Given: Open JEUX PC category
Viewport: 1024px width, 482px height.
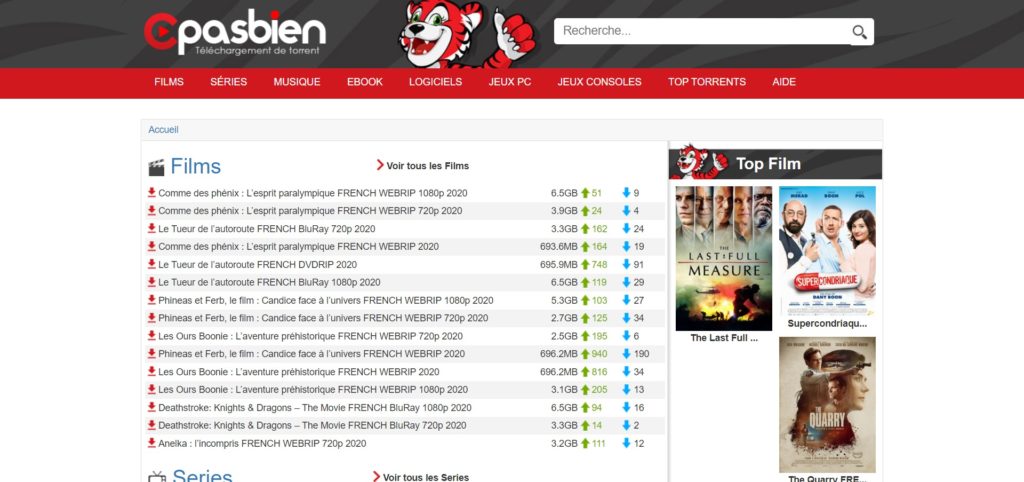Looking at the screenshot, I should pyautogui.click(x=510, y=82).
